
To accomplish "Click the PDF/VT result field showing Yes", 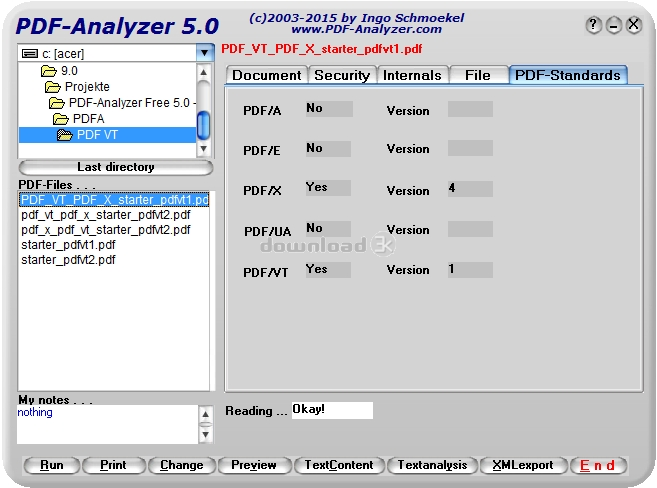I will point(328,270).
